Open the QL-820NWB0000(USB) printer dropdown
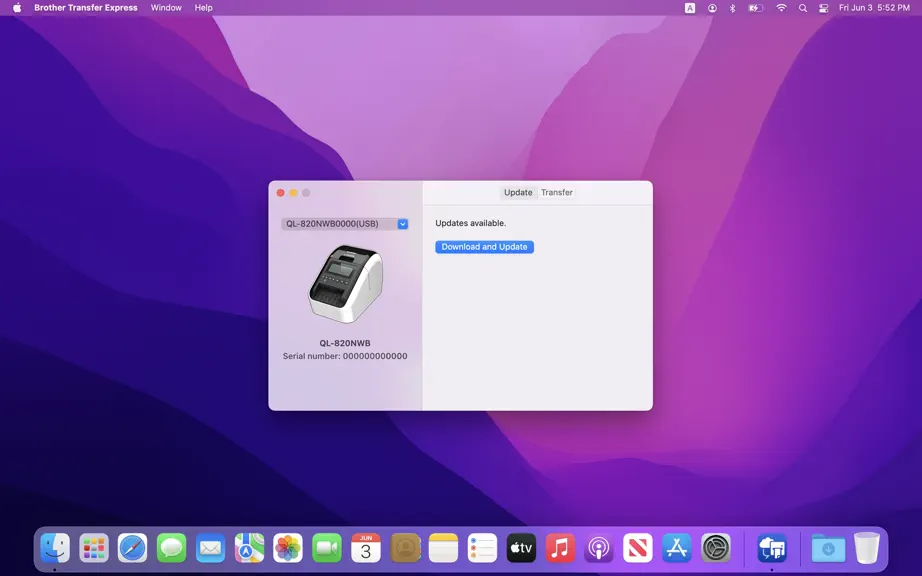 (345, 224)
